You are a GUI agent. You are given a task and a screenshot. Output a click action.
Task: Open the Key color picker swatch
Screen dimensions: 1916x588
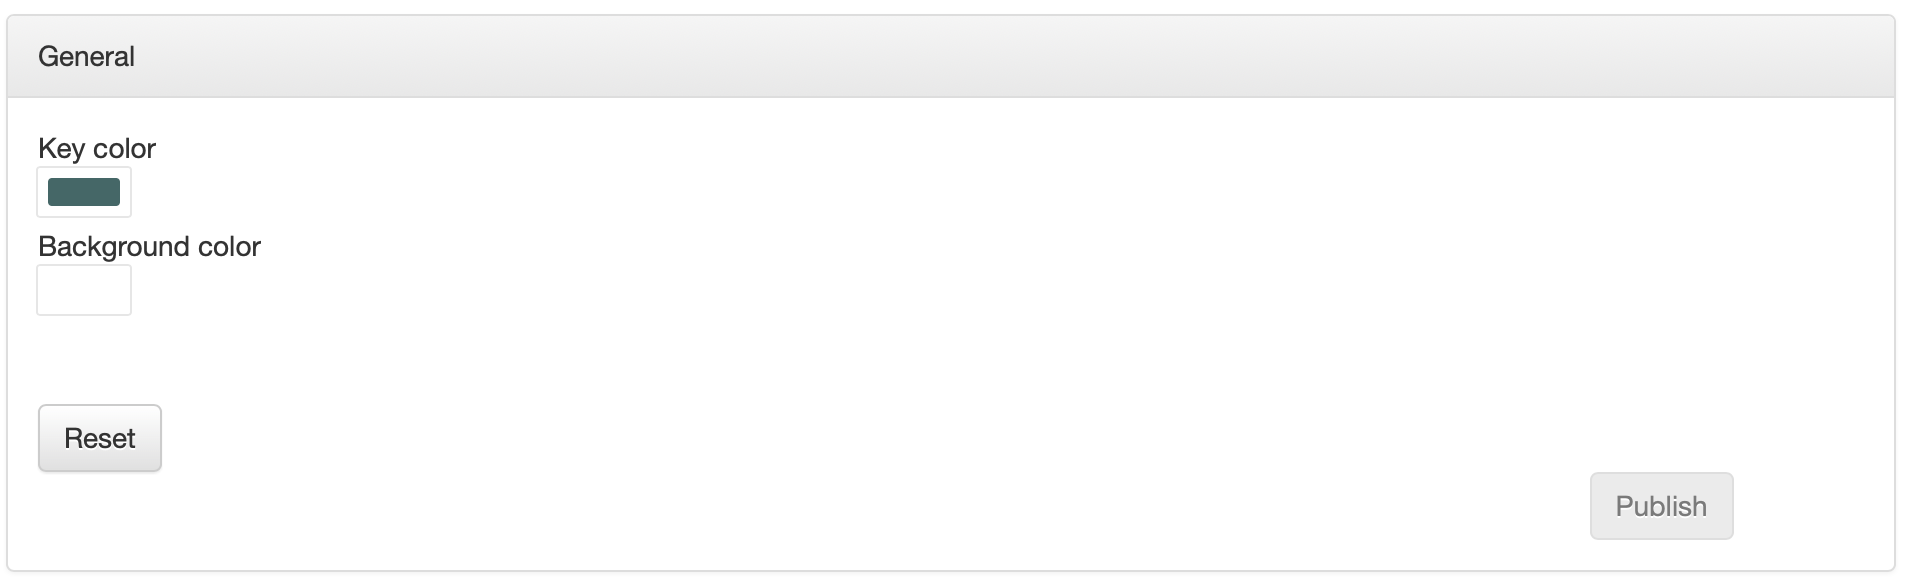click(84, 192)
